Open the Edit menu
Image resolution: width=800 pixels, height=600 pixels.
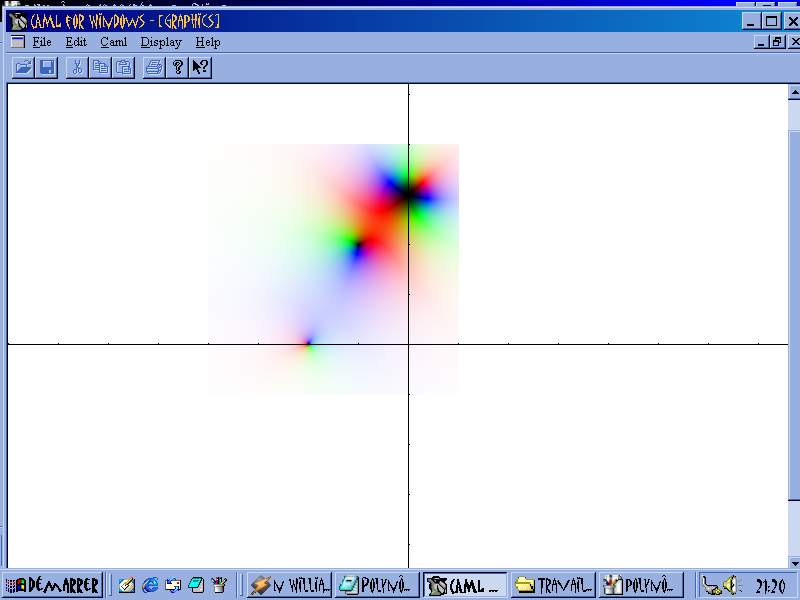[76, 42]
